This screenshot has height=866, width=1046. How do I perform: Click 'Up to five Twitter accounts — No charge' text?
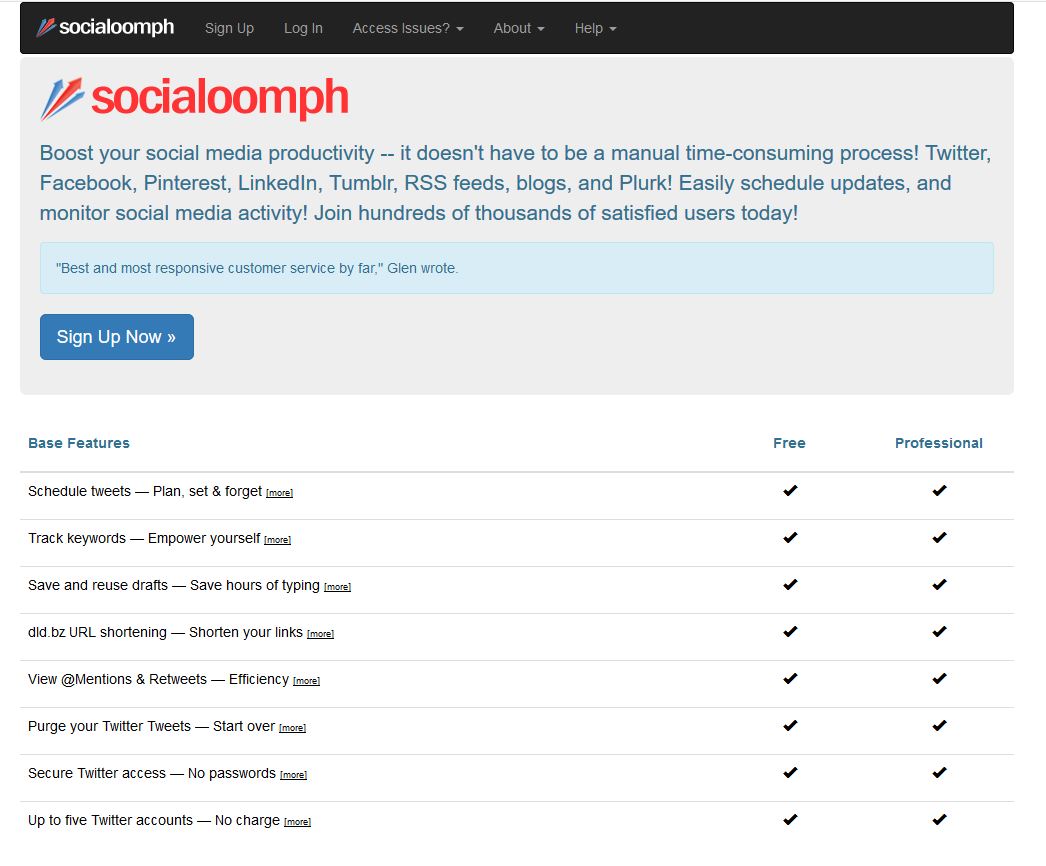tap(154, 820)
